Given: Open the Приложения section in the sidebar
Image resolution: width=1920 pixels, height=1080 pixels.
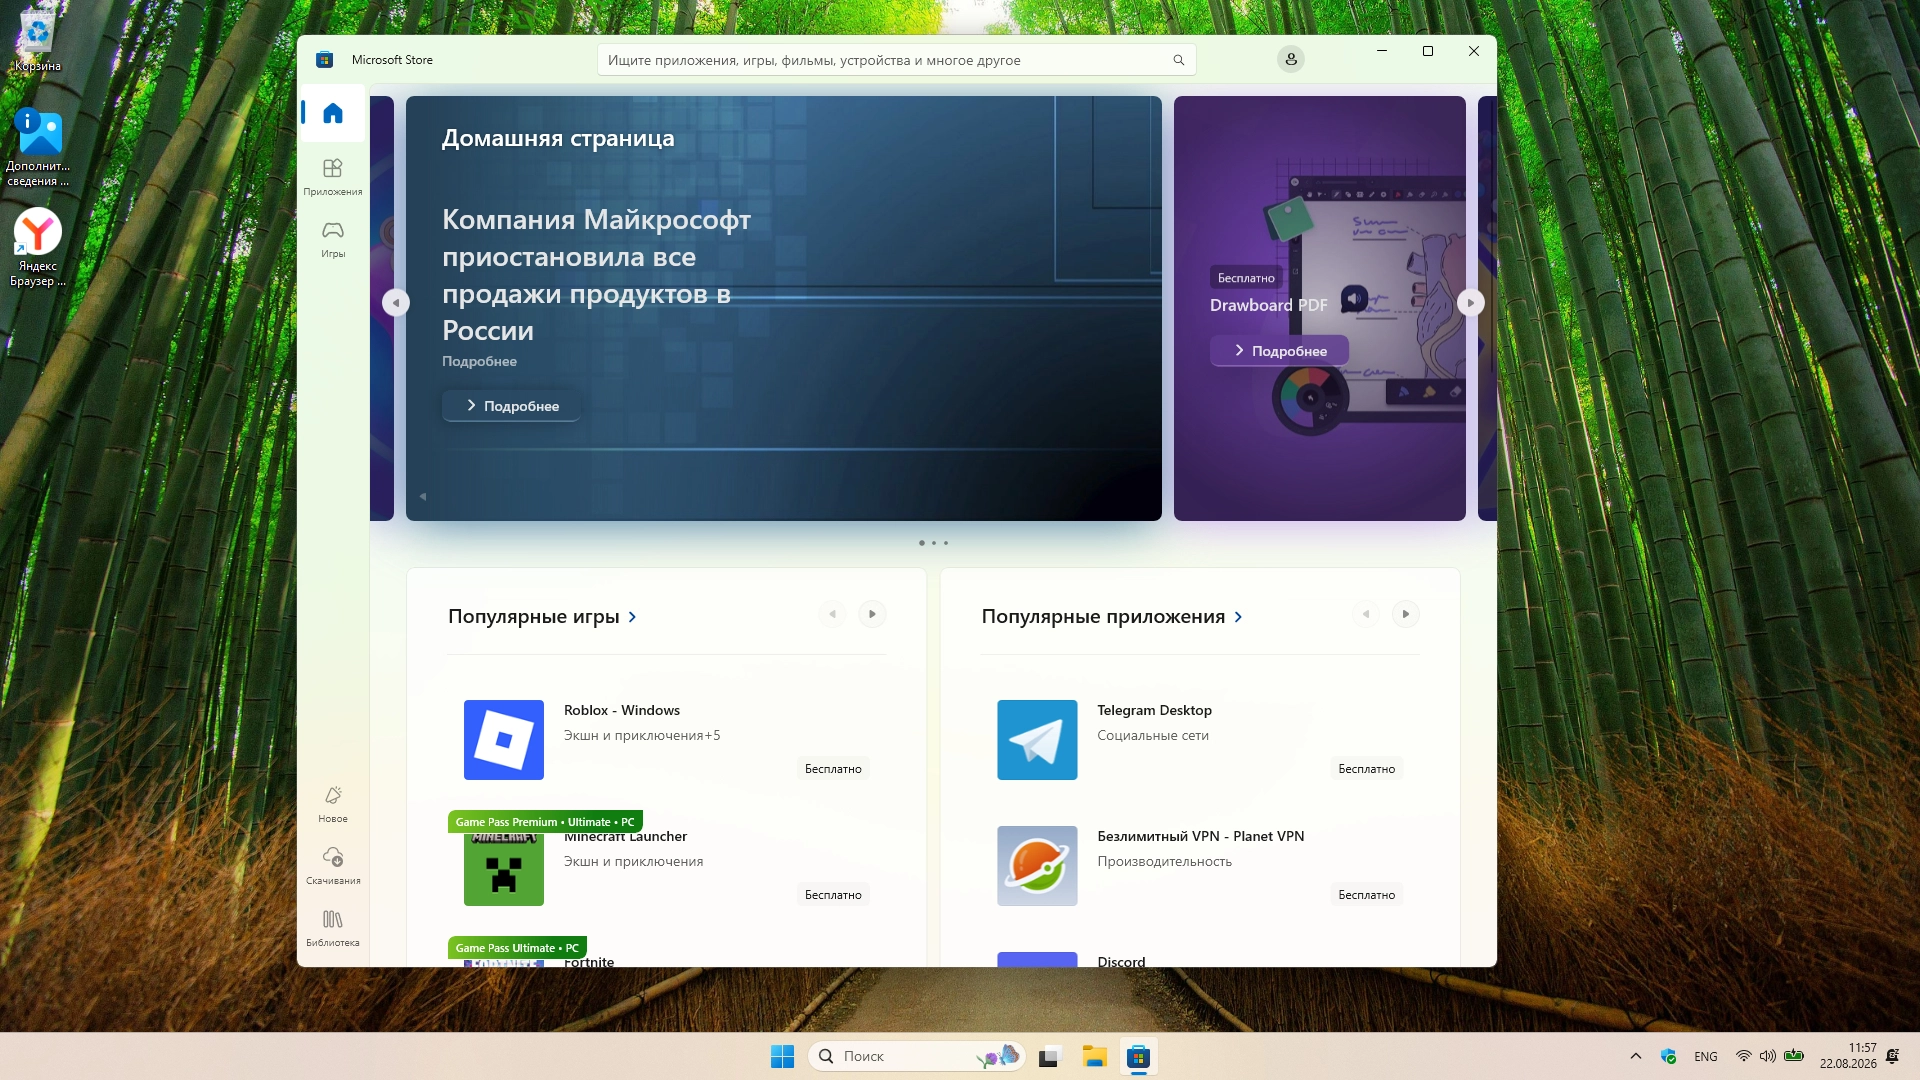Looking at the screenshot, I should click(333, 176).
